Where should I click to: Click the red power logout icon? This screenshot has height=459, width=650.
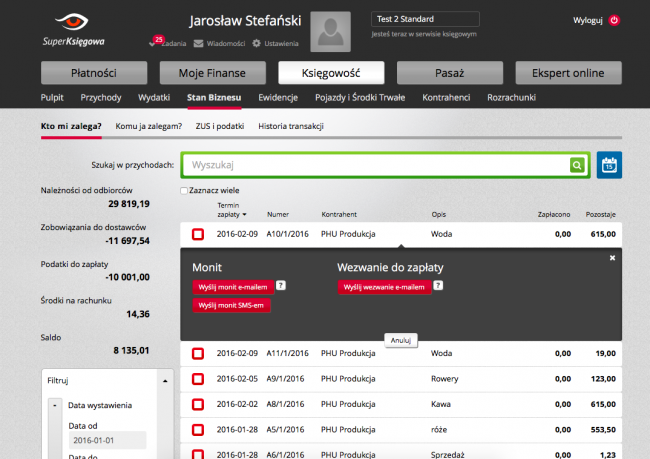pyautogui.click(x=614, y=20)
